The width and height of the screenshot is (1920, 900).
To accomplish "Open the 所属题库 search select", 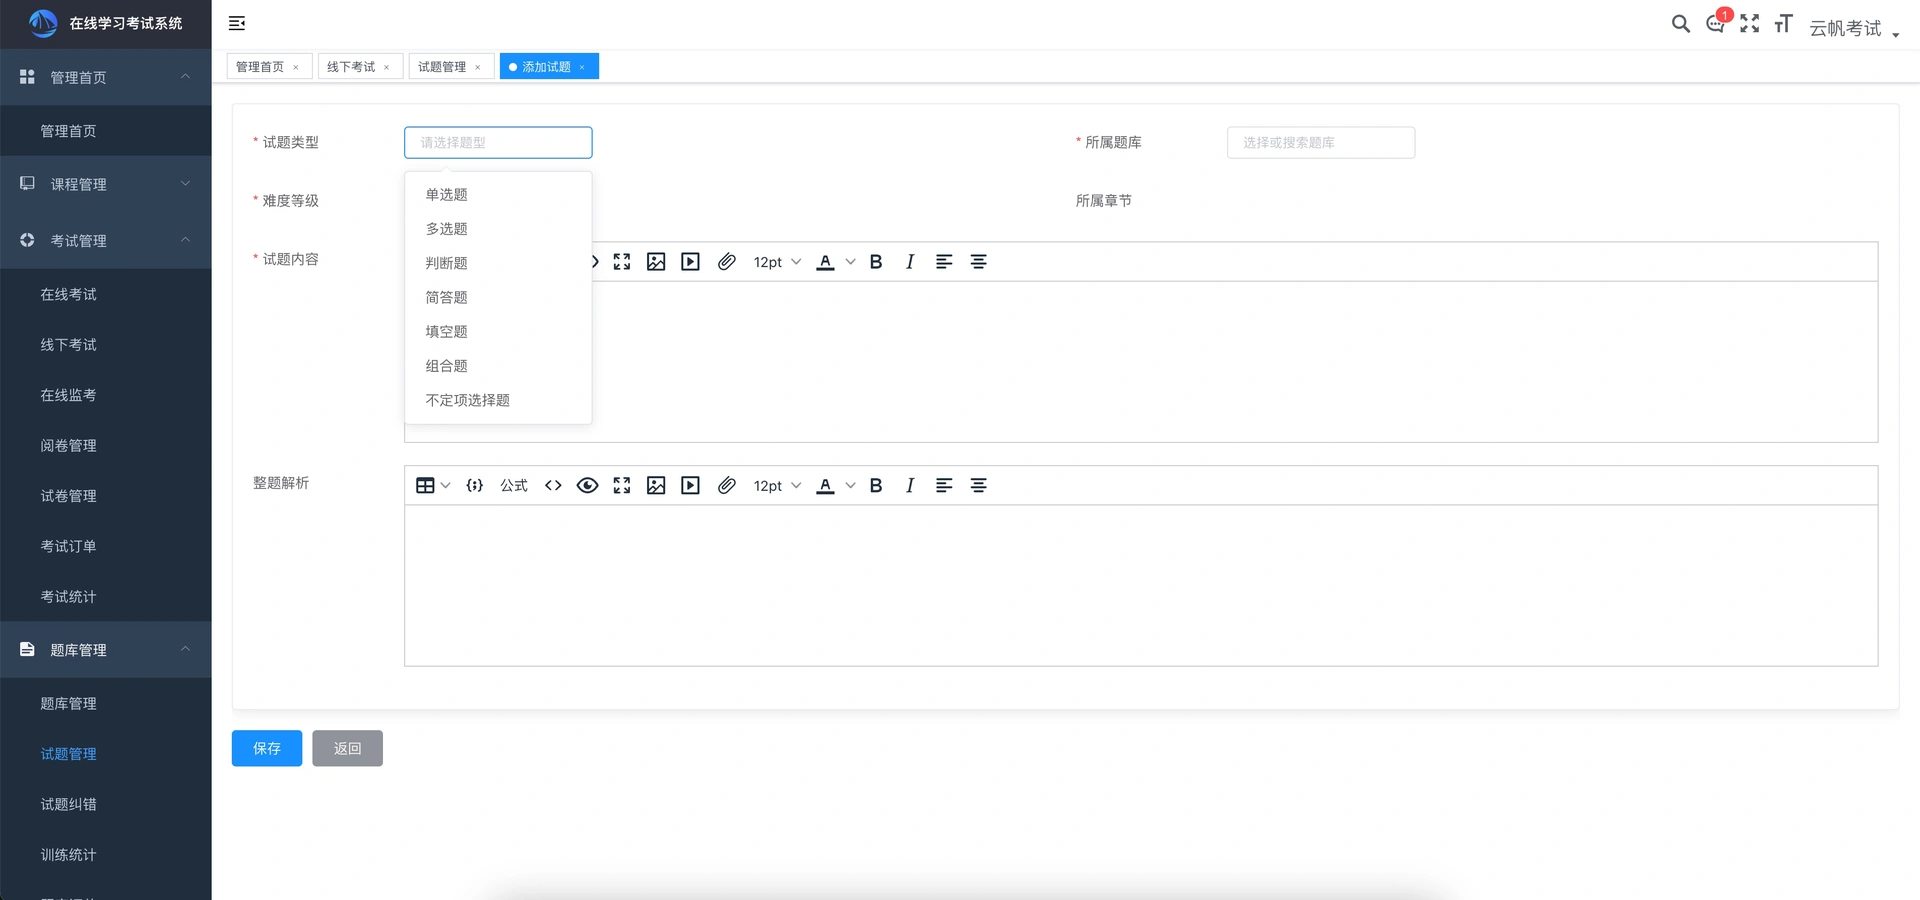I will [1321, 142].
